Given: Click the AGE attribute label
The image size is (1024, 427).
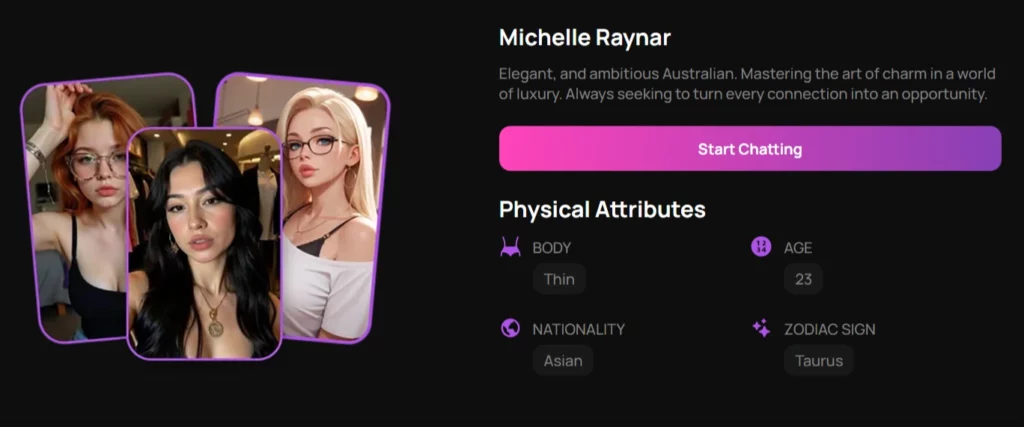Looking at the screenshot, I should pyautogui.click(x=798, y=248).
